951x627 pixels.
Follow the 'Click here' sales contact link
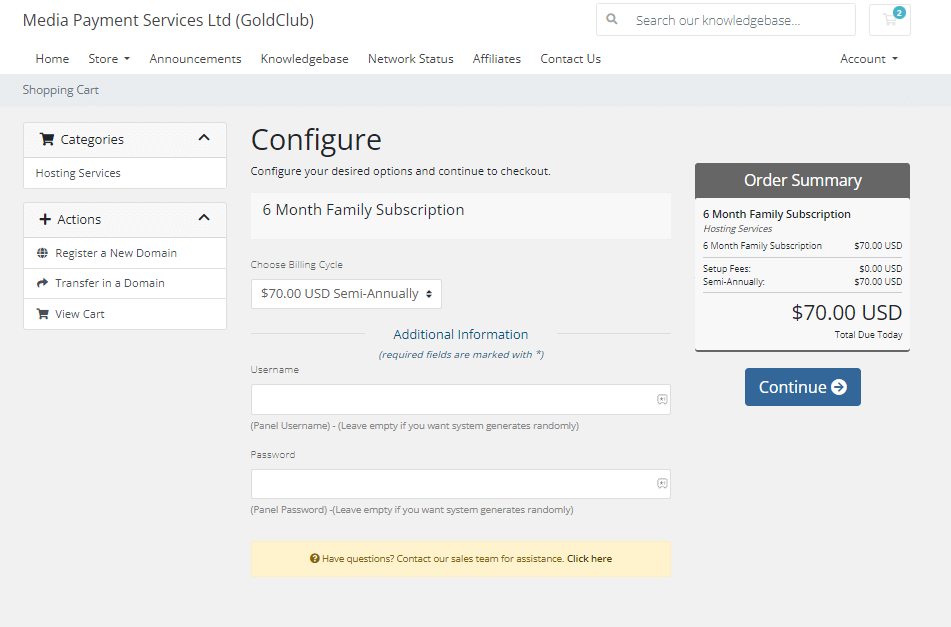coord(589,559)
